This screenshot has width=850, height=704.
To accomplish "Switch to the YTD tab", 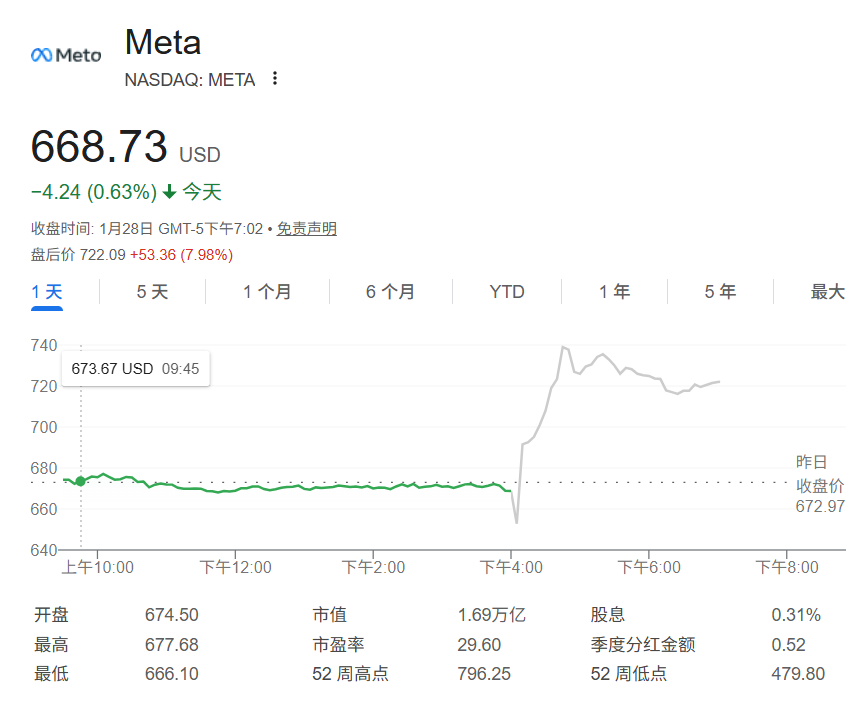I will pyautogui.click(x=507, y=292).
